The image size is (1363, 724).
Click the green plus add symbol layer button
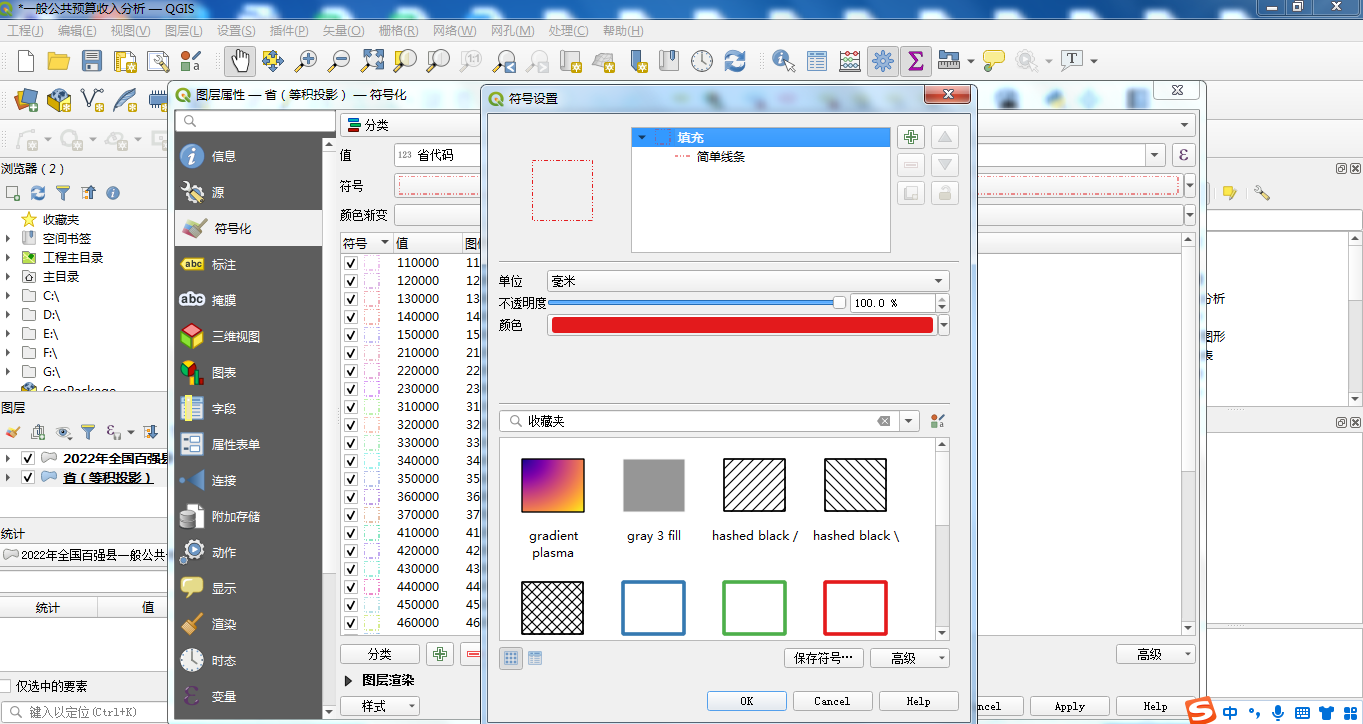coord(910,137)
